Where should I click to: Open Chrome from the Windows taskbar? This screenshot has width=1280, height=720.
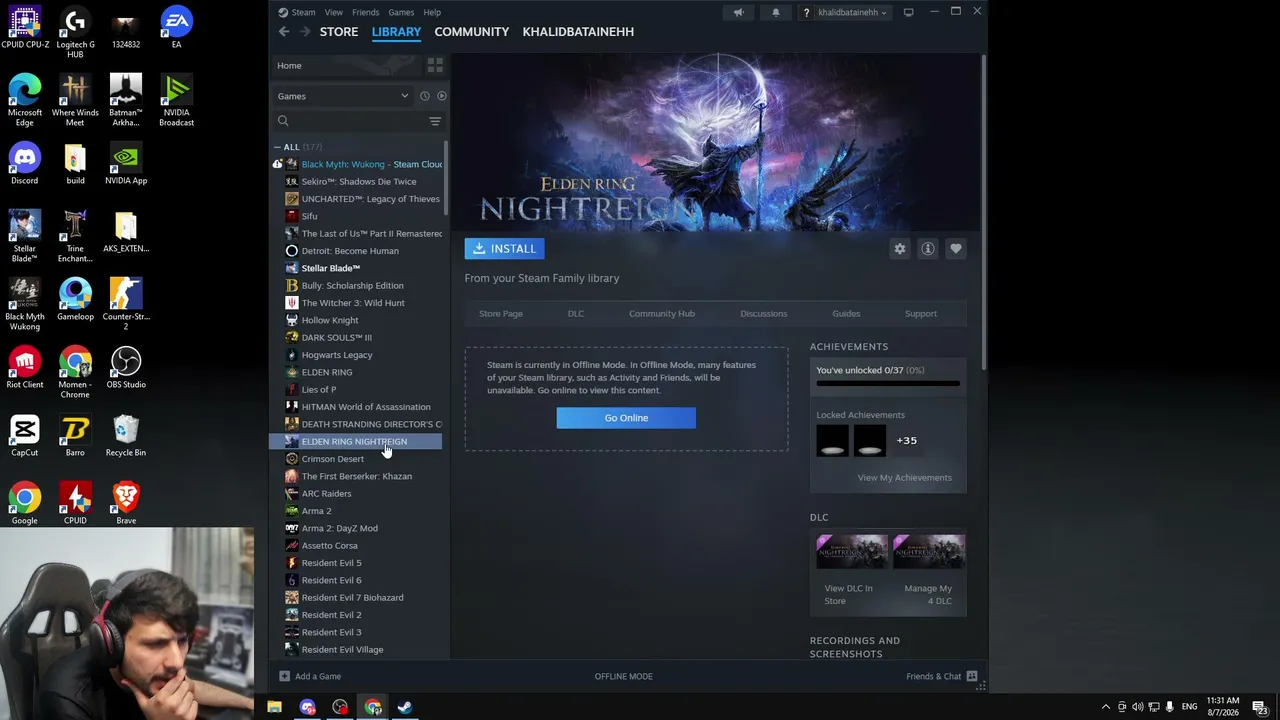pos(373,707)
